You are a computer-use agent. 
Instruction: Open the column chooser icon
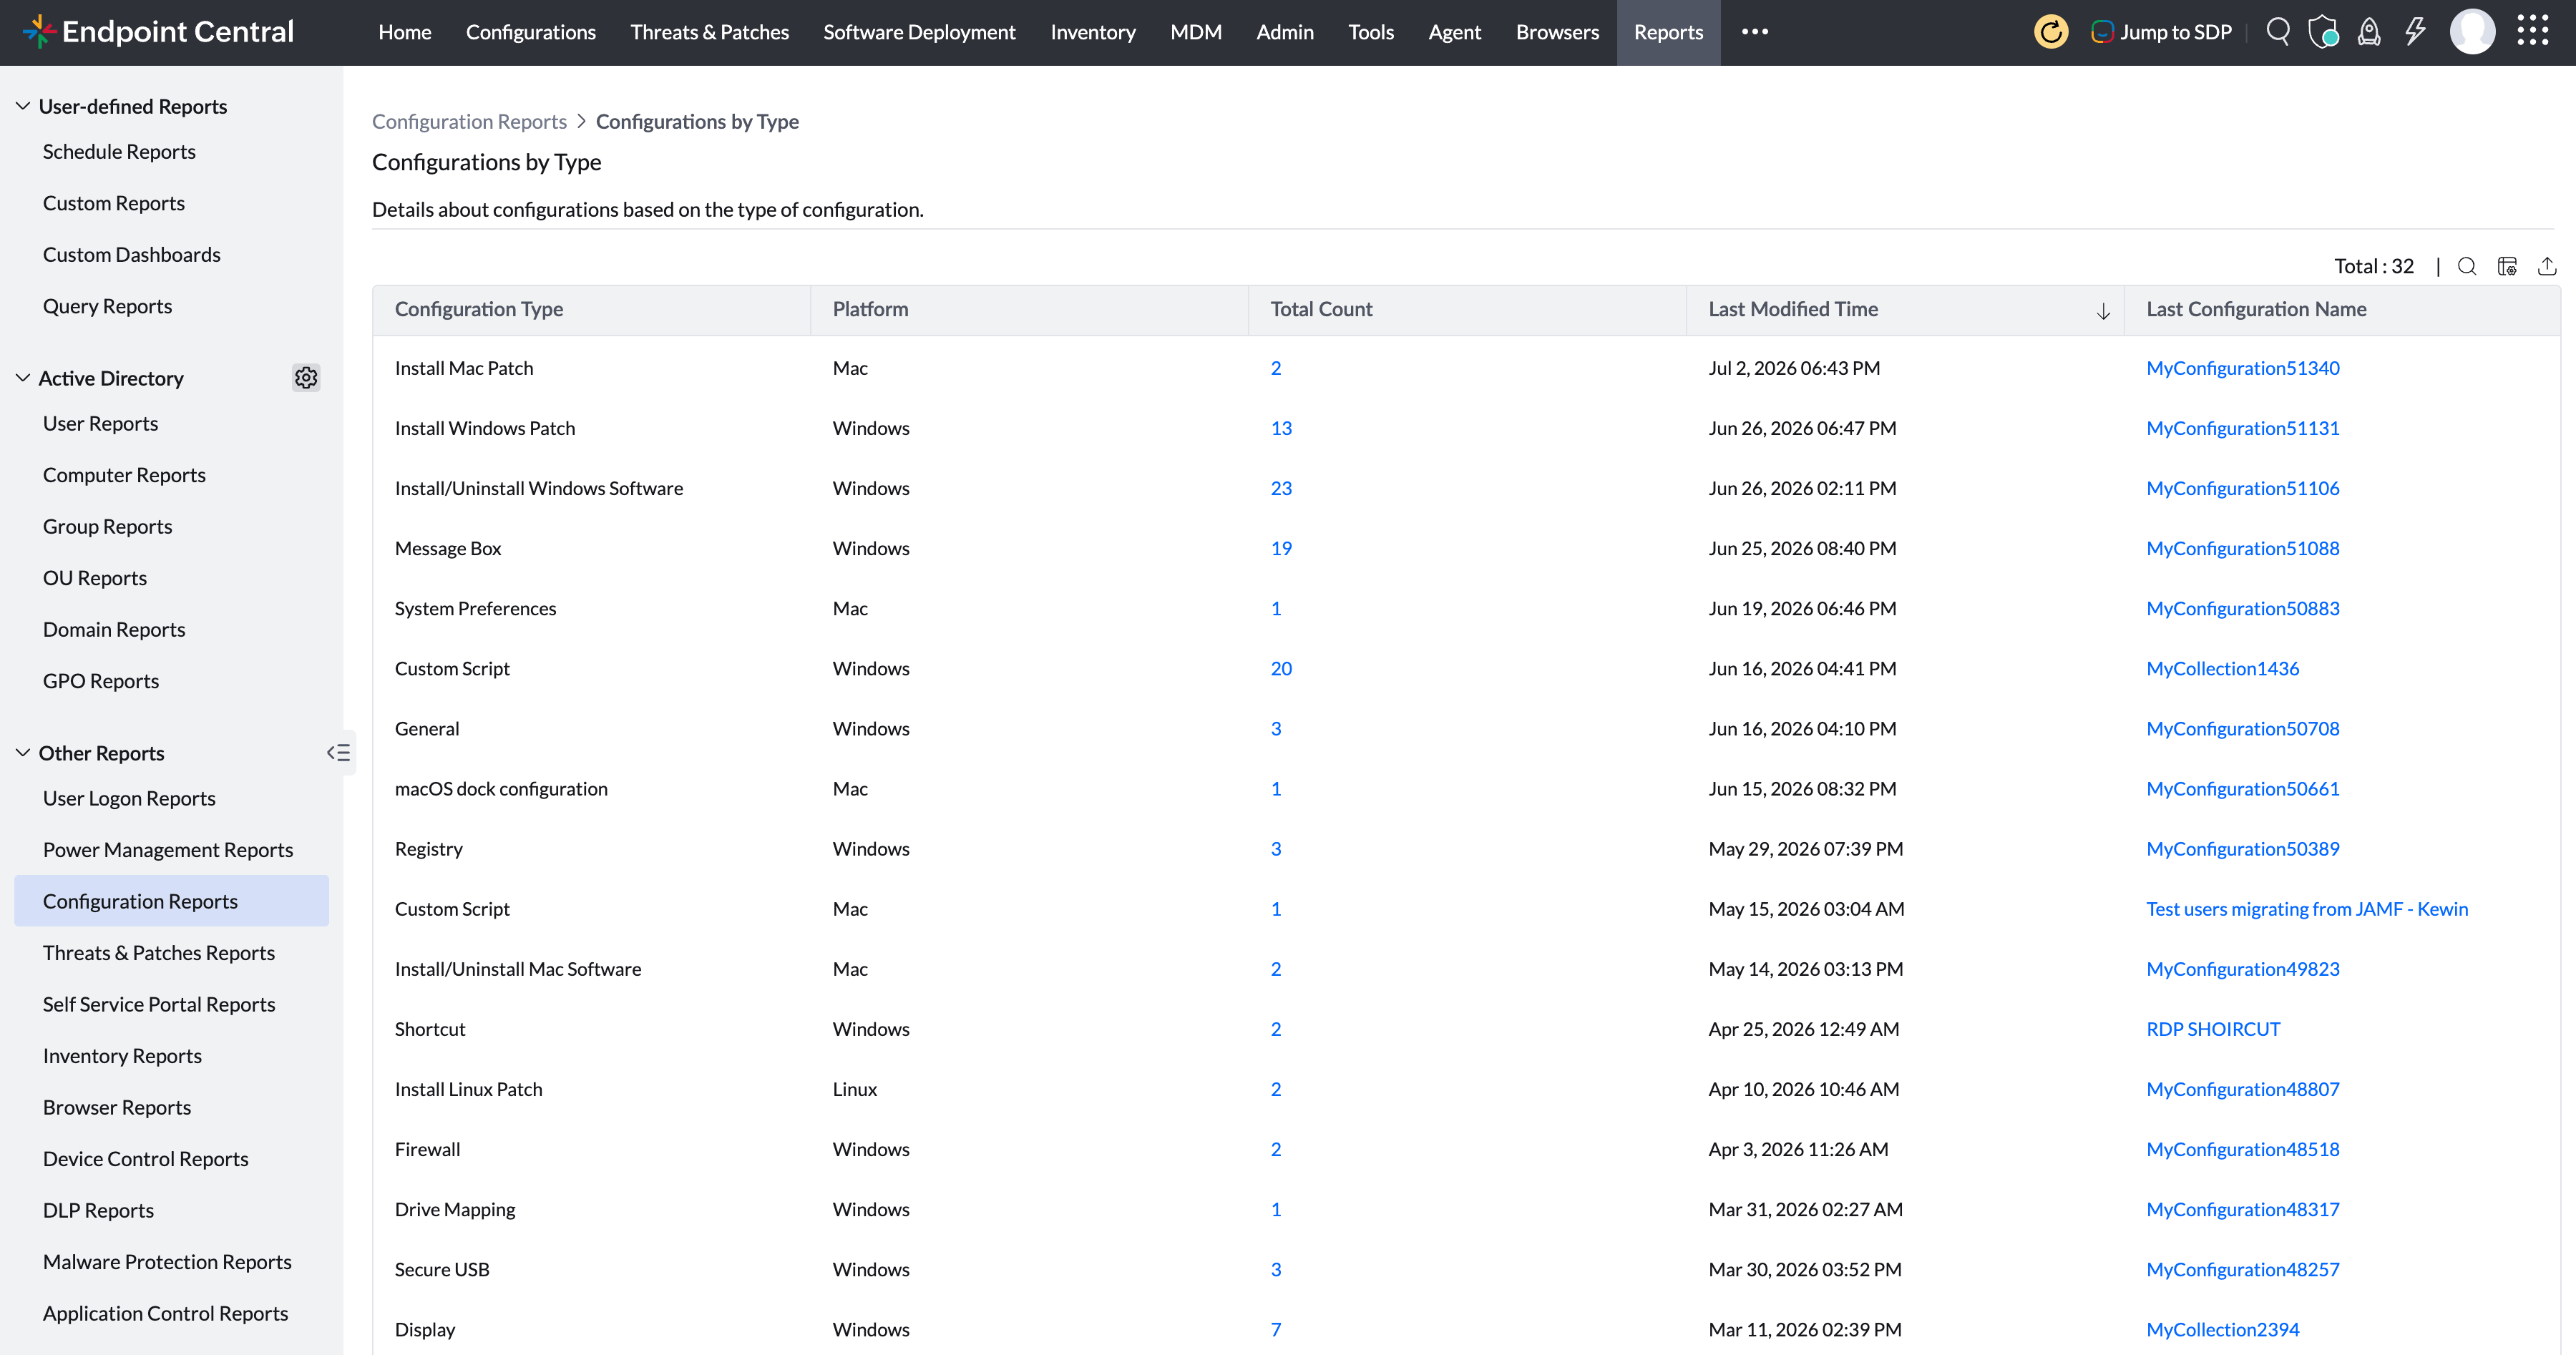(x=2507, y=266)
